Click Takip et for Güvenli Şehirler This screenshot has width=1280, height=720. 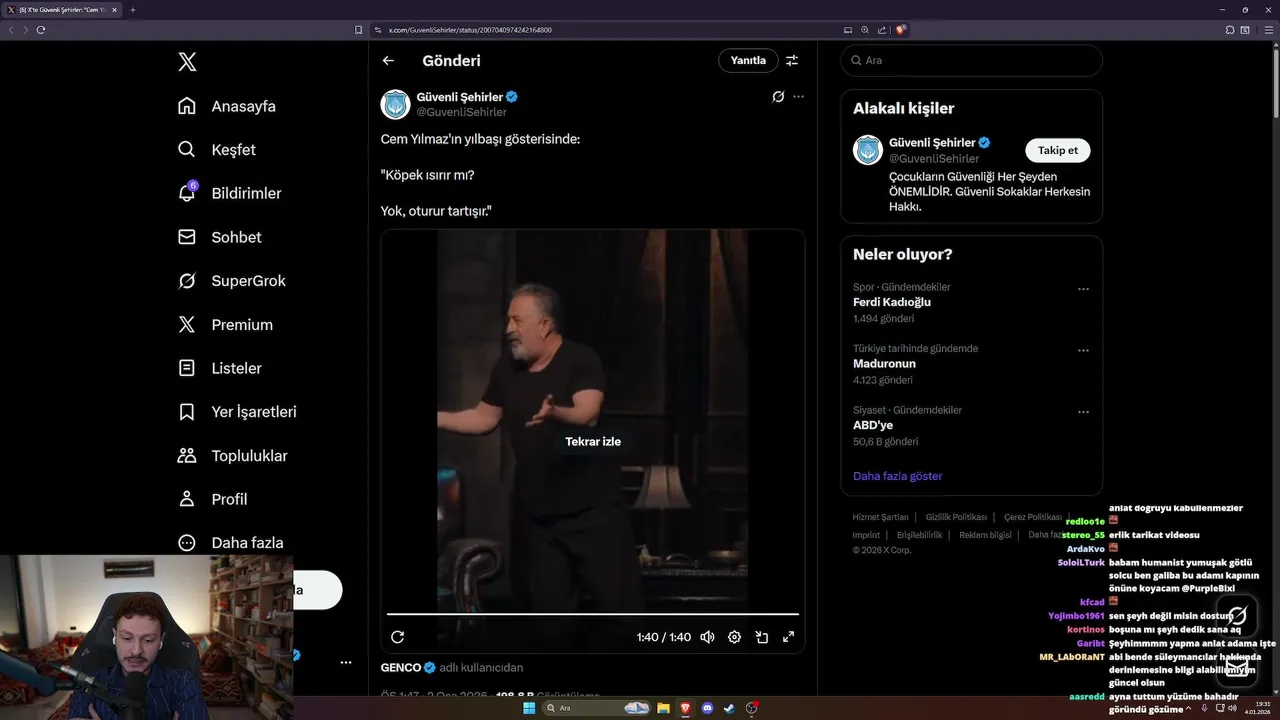[x=1058, y=150]
